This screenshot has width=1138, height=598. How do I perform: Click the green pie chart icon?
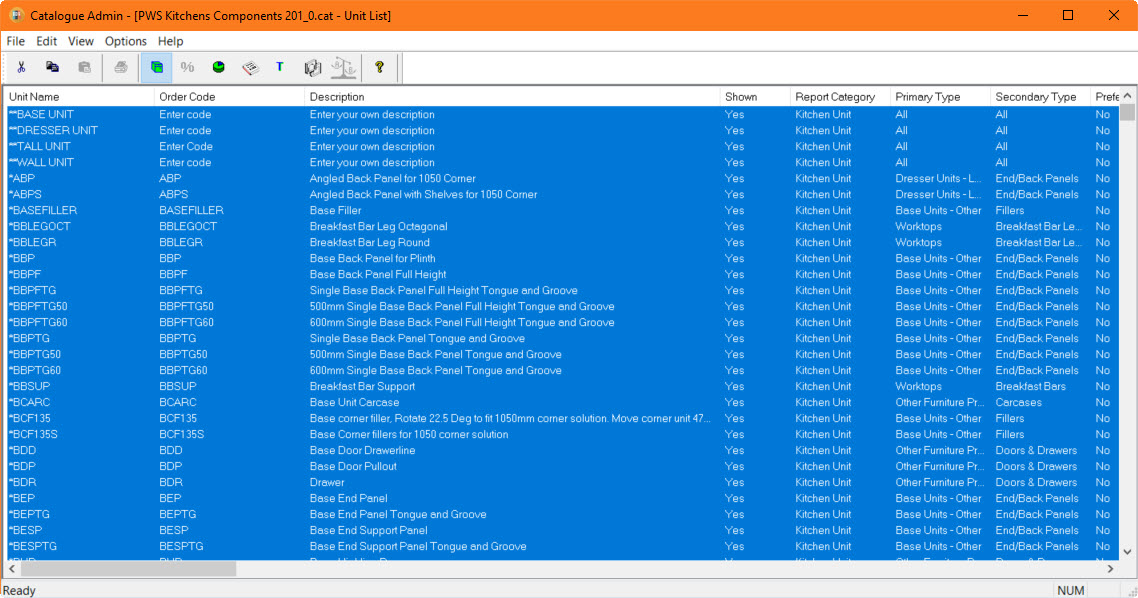(218, 67)
